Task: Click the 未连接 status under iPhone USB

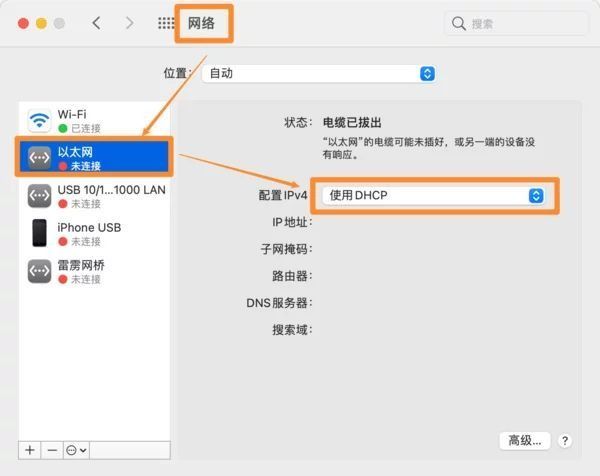Action: 86,242
